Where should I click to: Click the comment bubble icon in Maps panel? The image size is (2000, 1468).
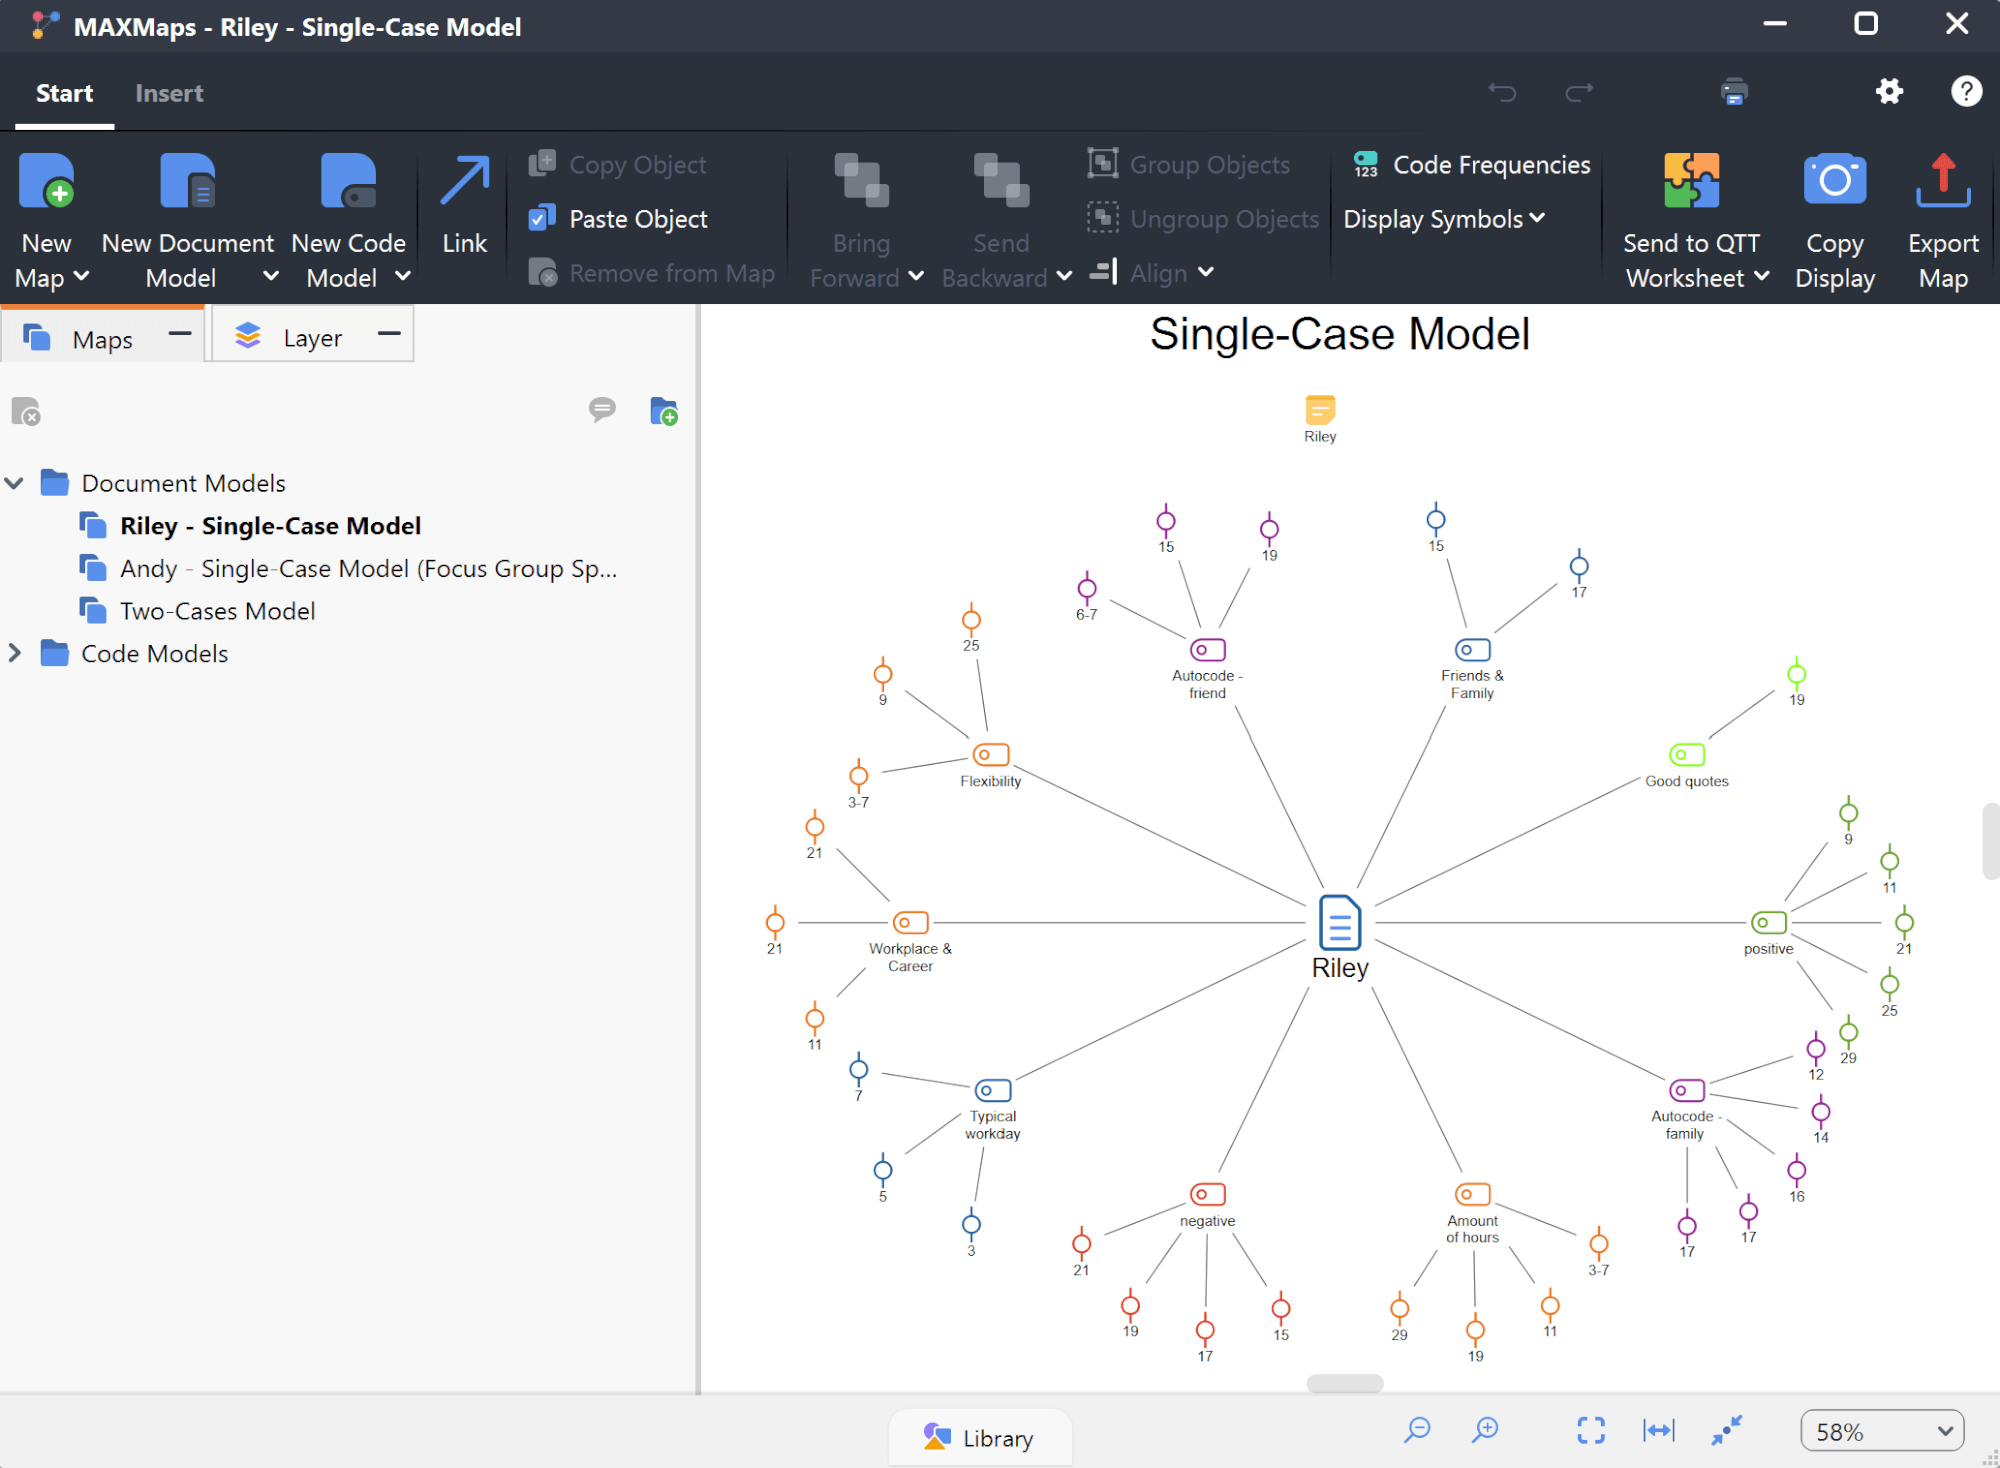click(x=602, y=409)
